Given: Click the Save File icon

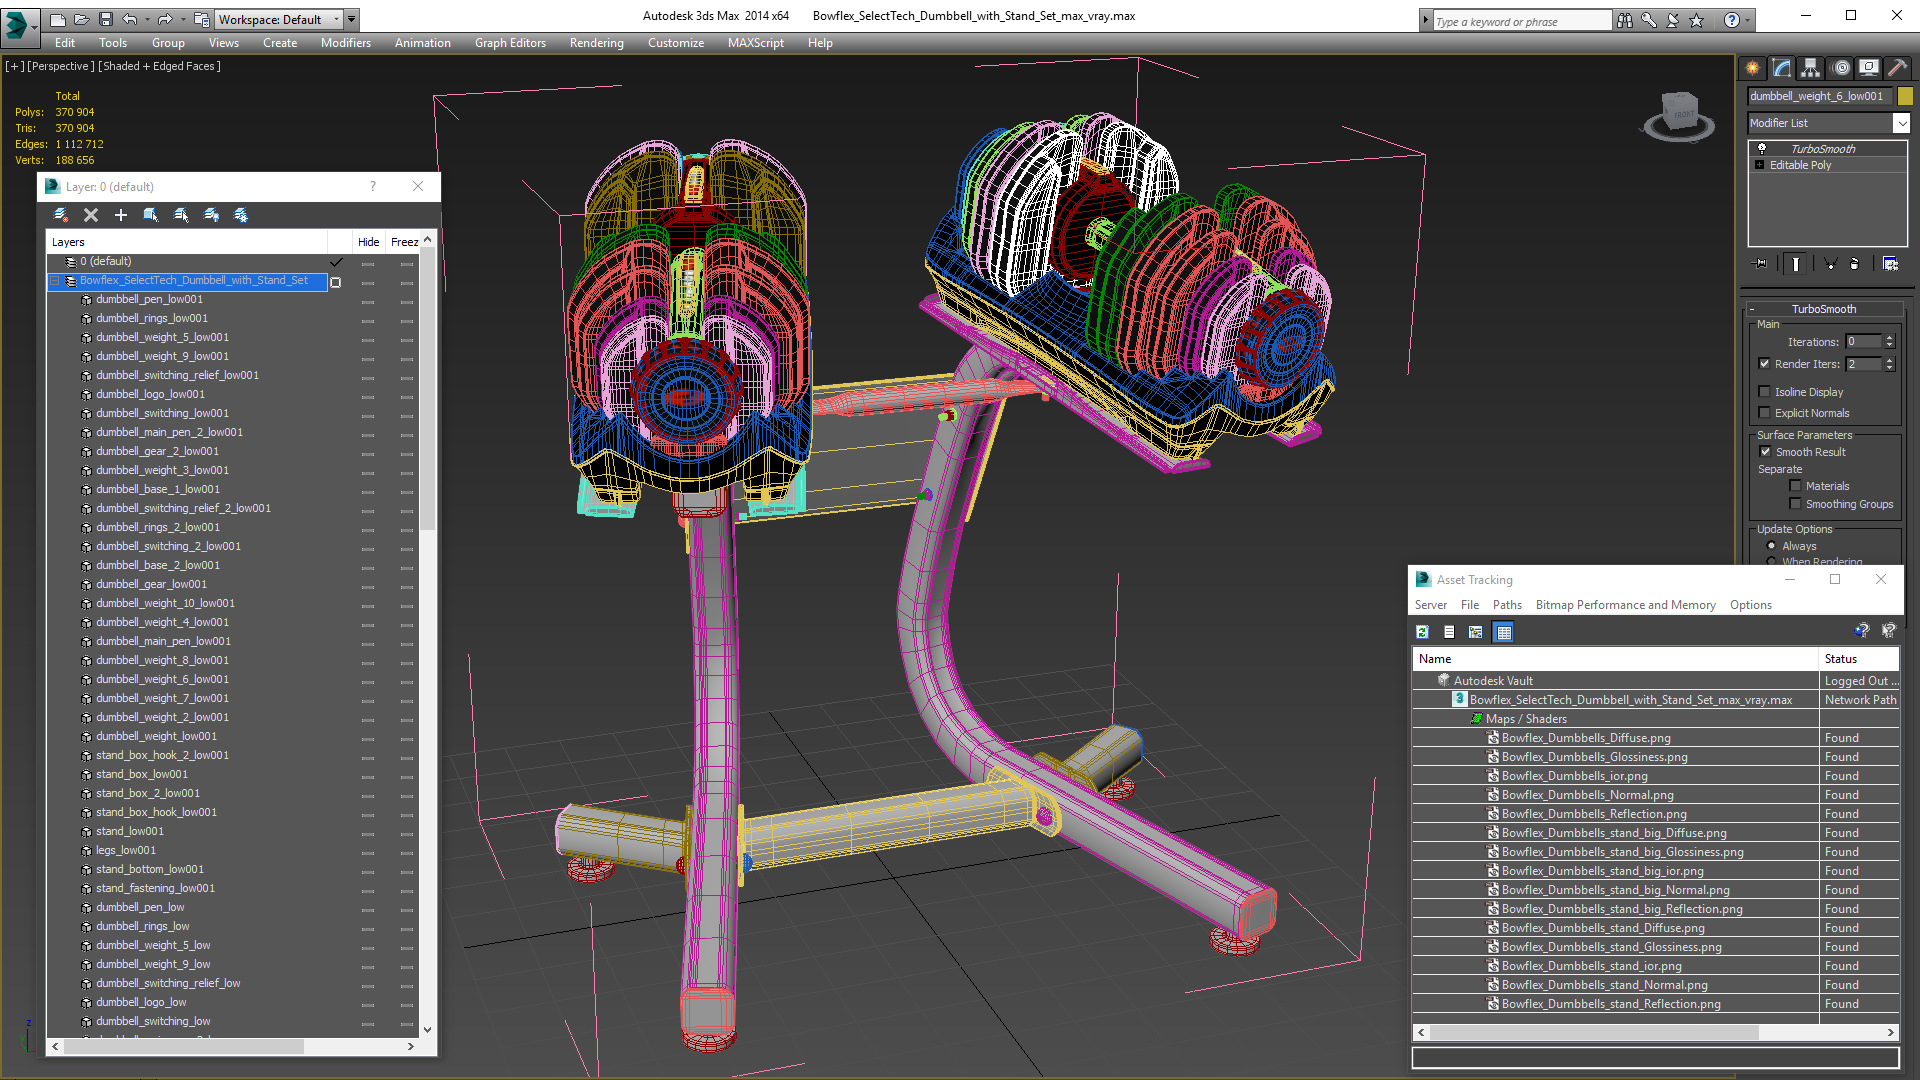Looking at the screenshot, I should pyautogui.click(x=105, y=19).
